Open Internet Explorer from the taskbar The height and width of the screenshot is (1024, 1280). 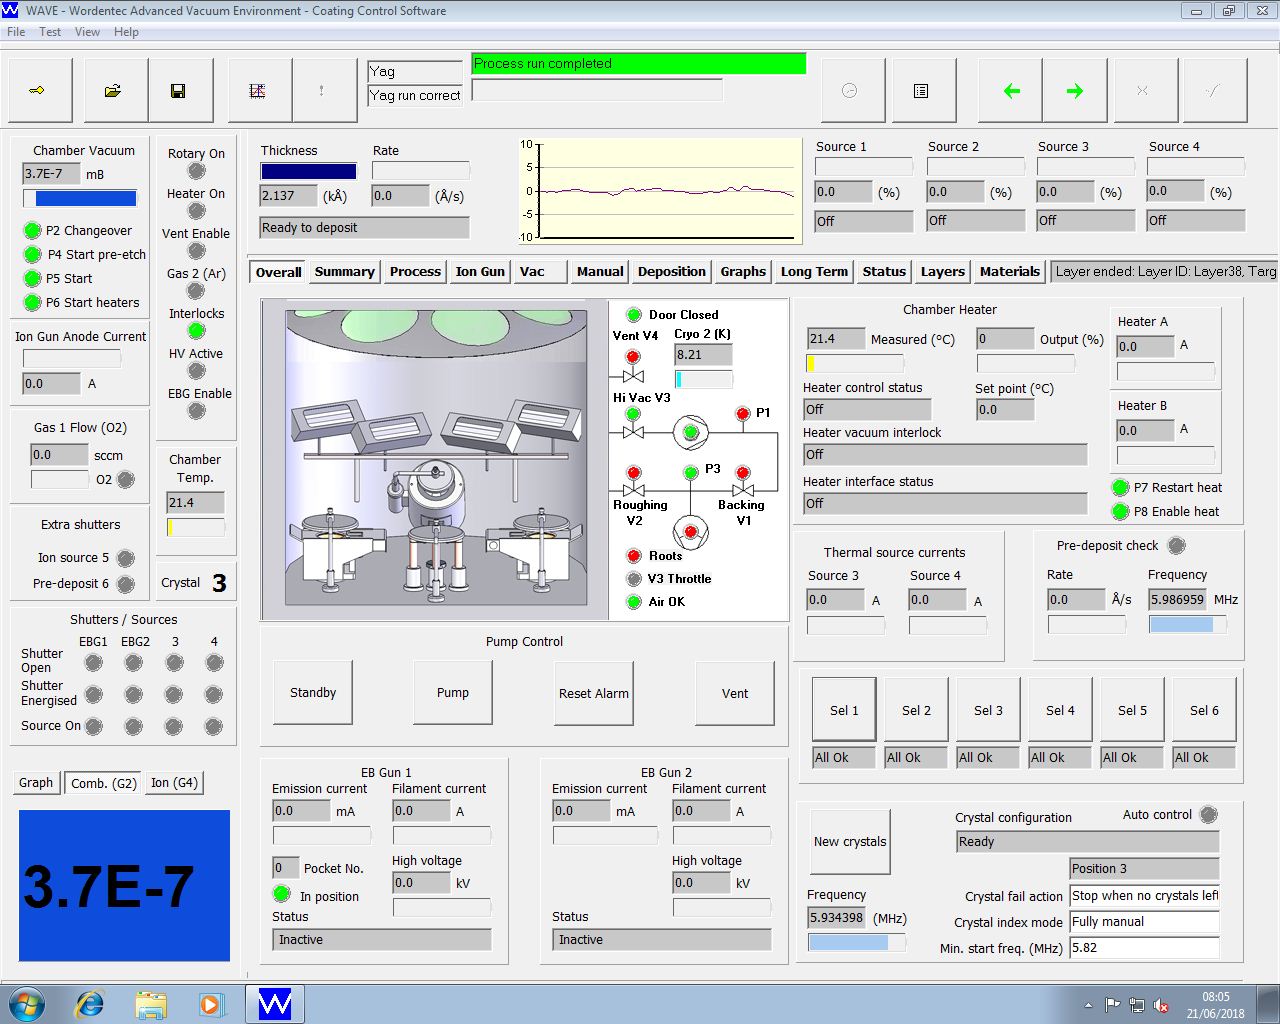pos(90,1003)
